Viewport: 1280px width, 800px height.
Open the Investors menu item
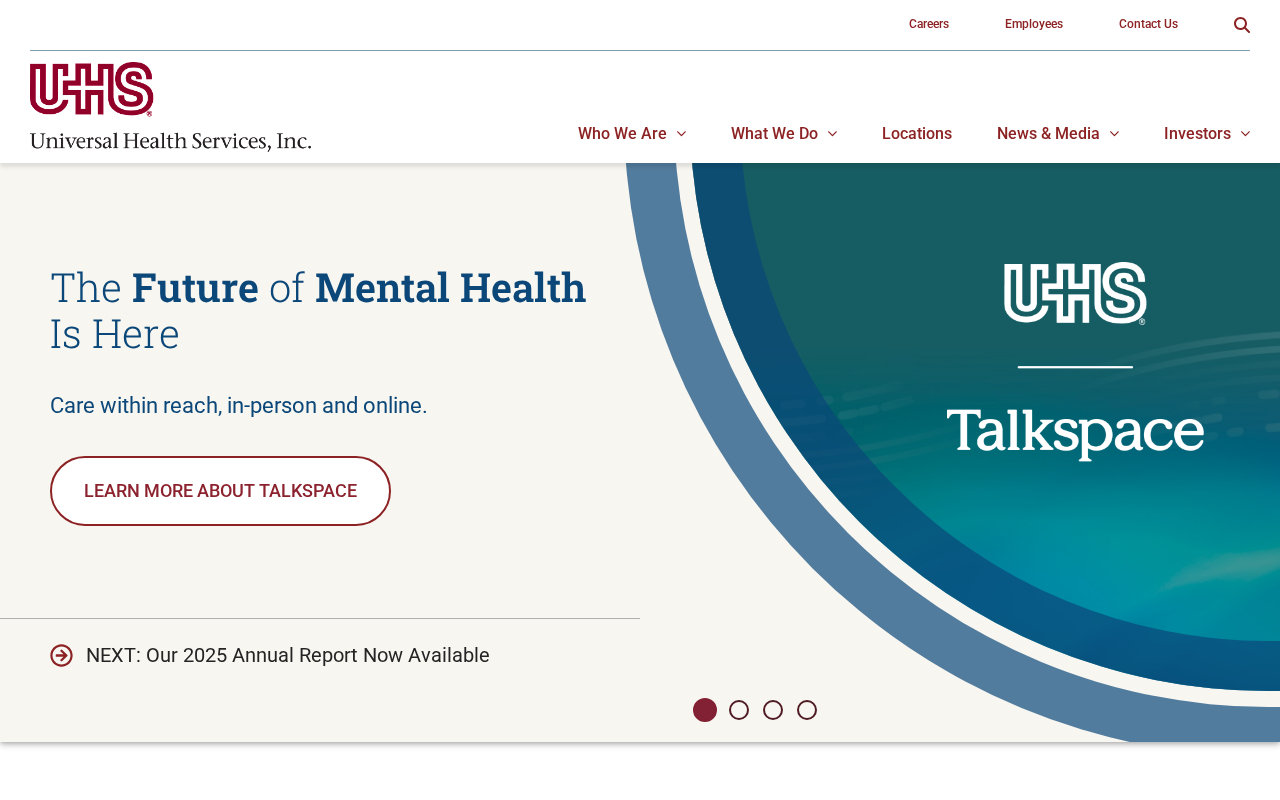(x=1197, y=134)
